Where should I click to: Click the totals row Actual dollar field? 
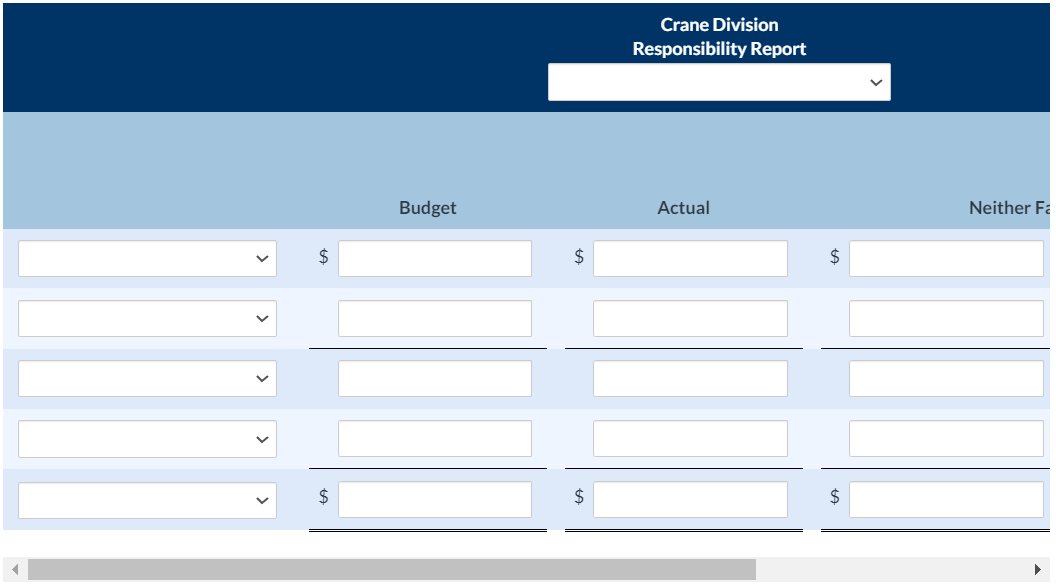(689, 498)
